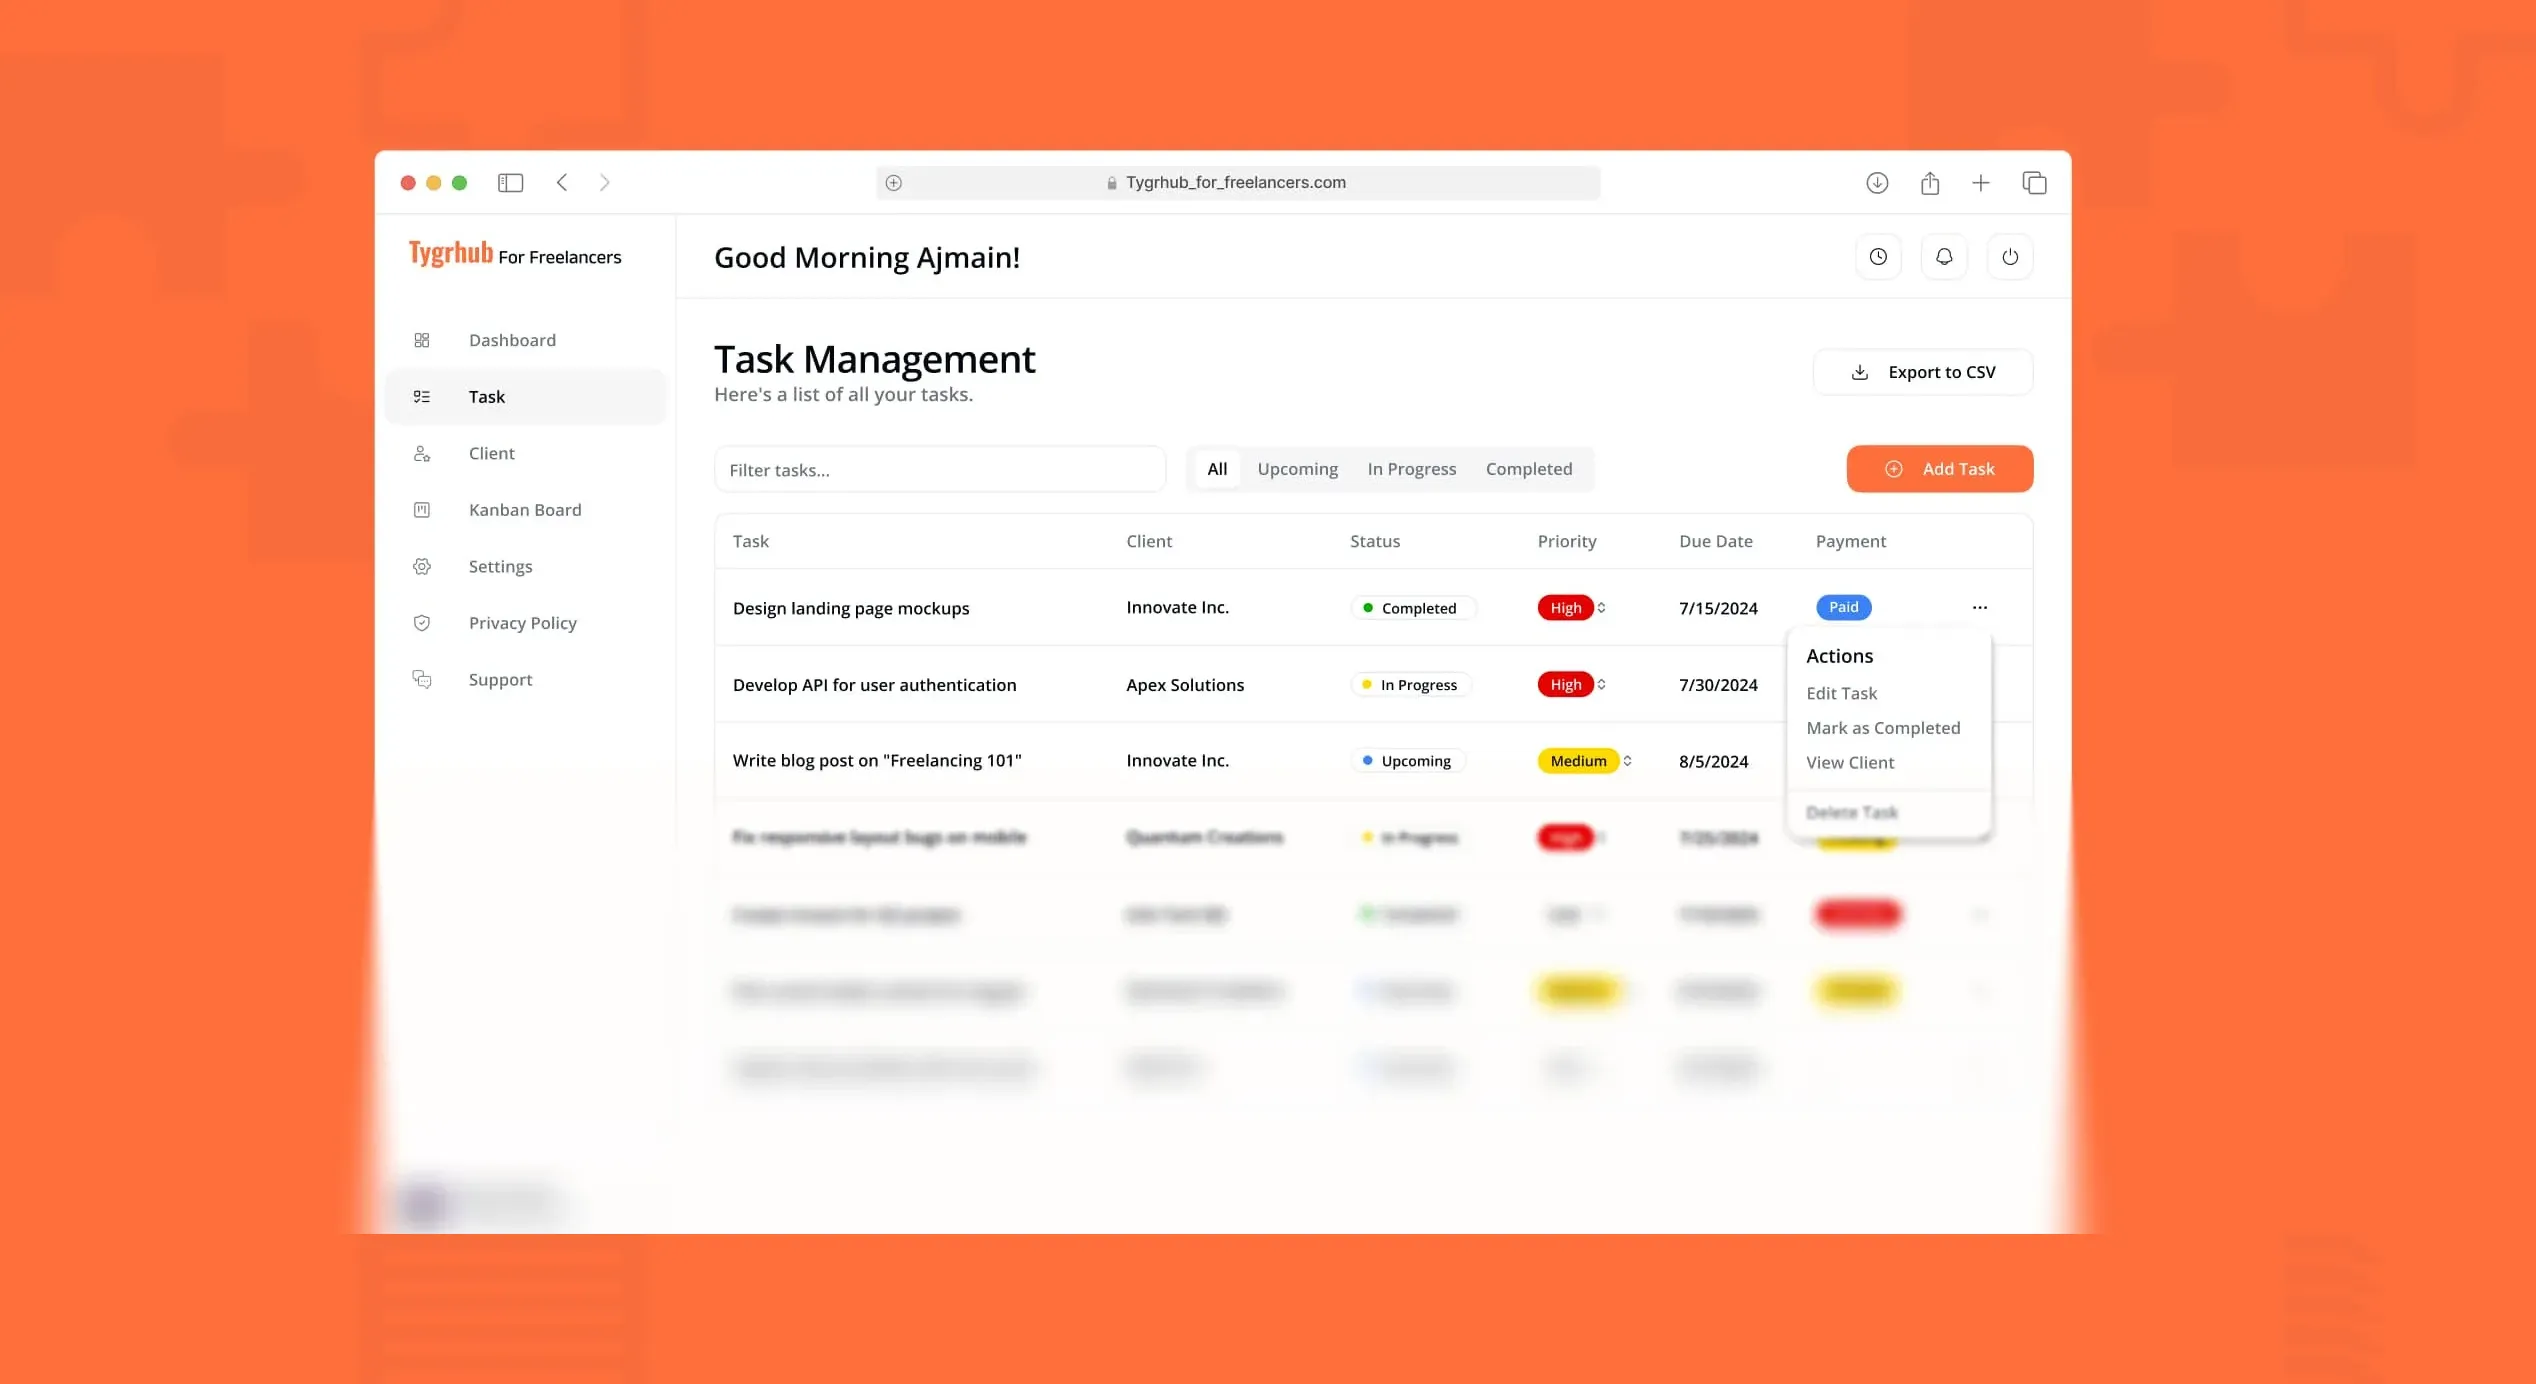Click the plus-circle icon in the address bar
Screen dimensions: 2536x1384
coord(894,182)
